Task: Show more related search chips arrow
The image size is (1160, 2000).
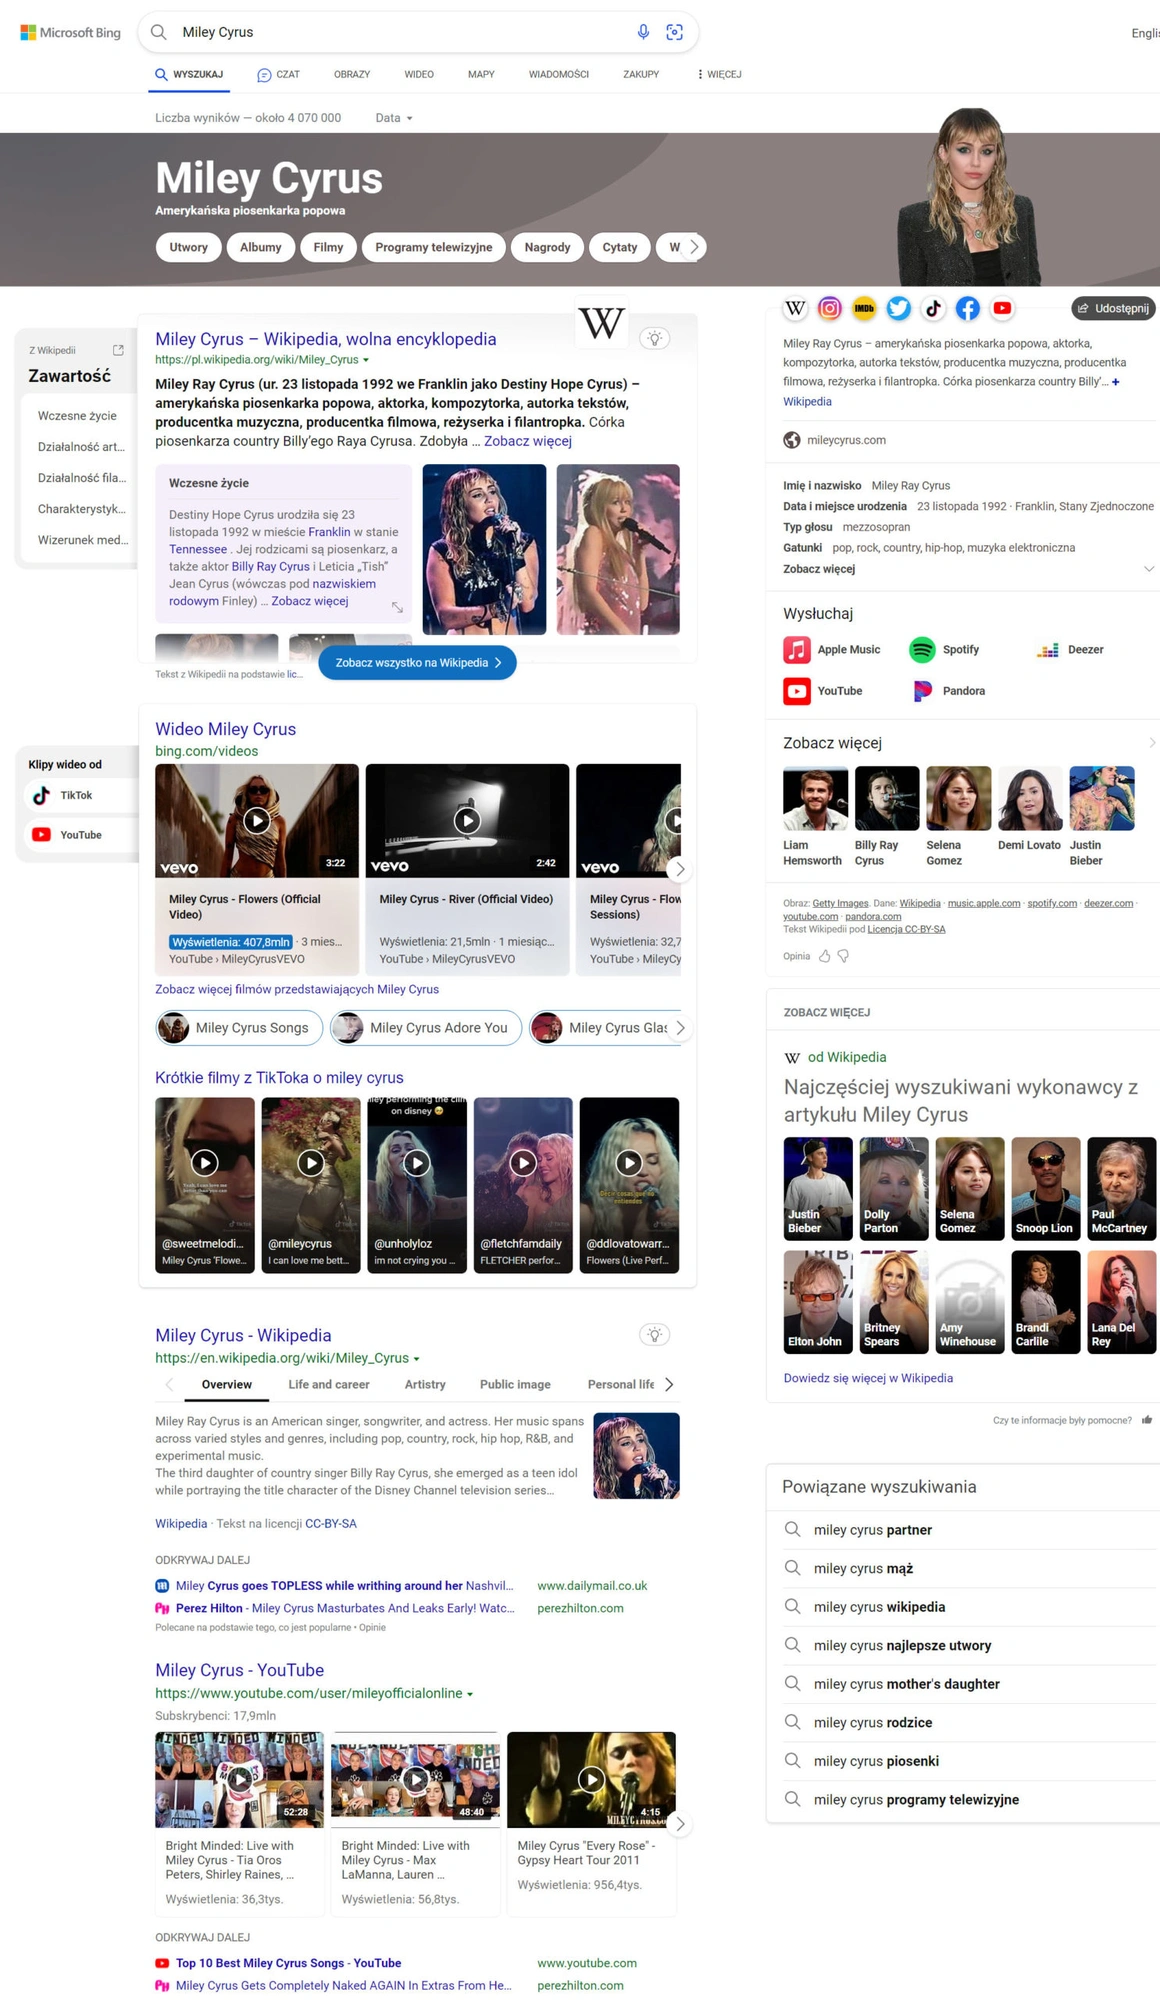Action: click(x=680, y=1027)
